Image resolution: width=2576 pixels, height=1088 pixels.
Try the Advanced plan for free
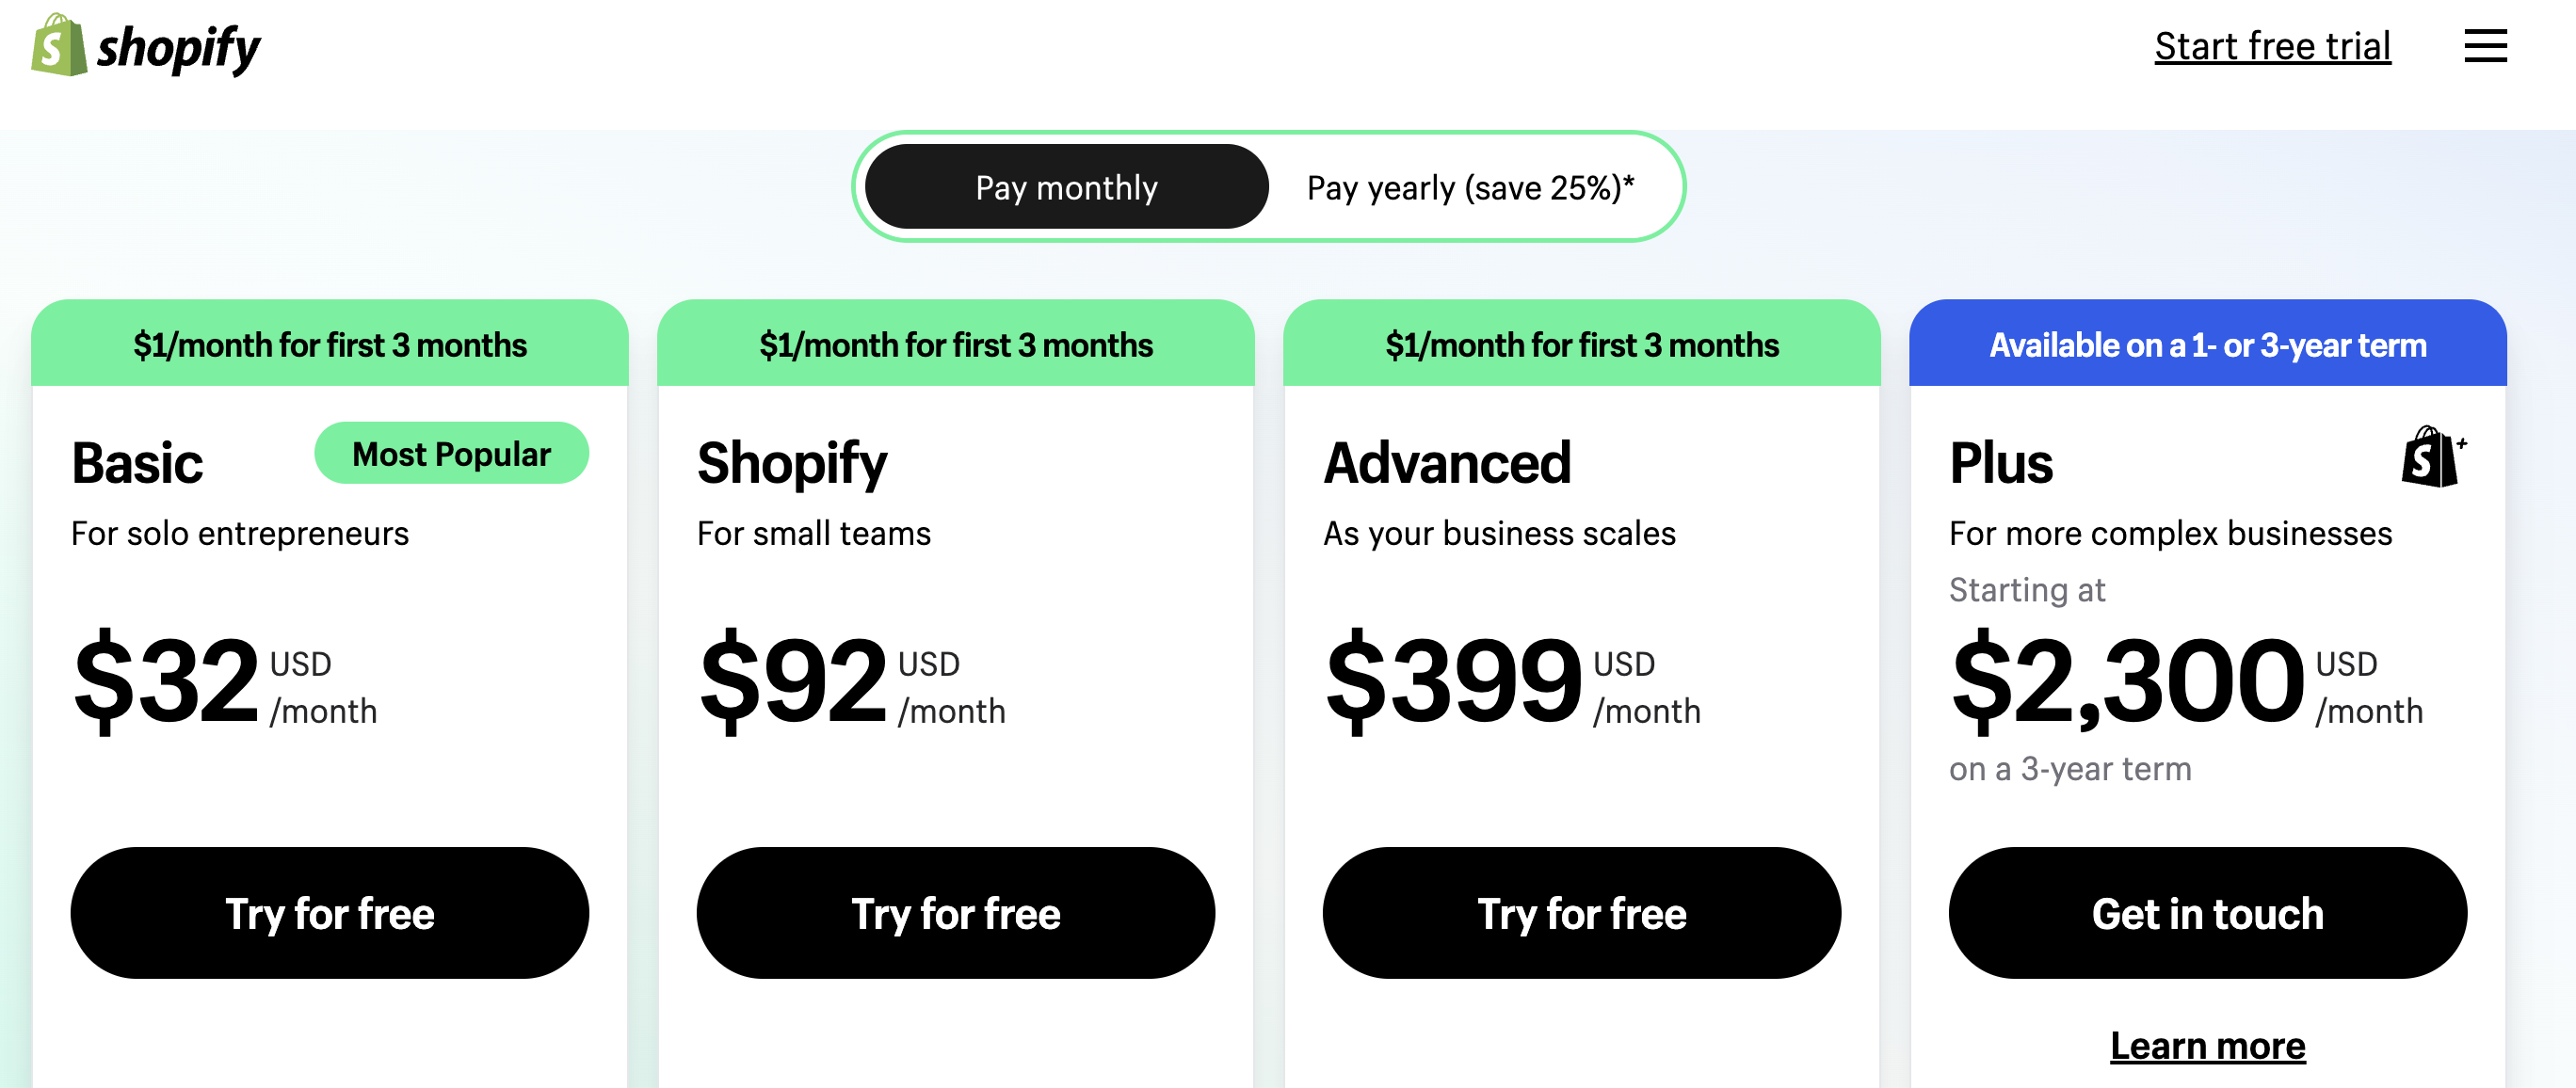pos(1582,913)
